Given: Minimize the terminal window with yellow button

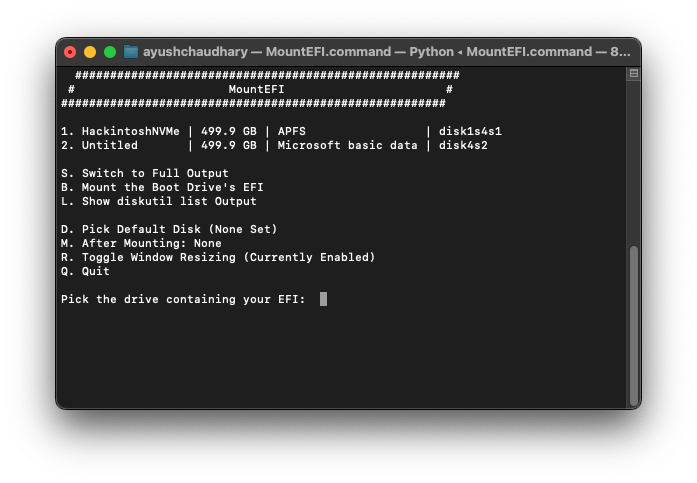Looking at the screenshot, I should tap(90, 51).
